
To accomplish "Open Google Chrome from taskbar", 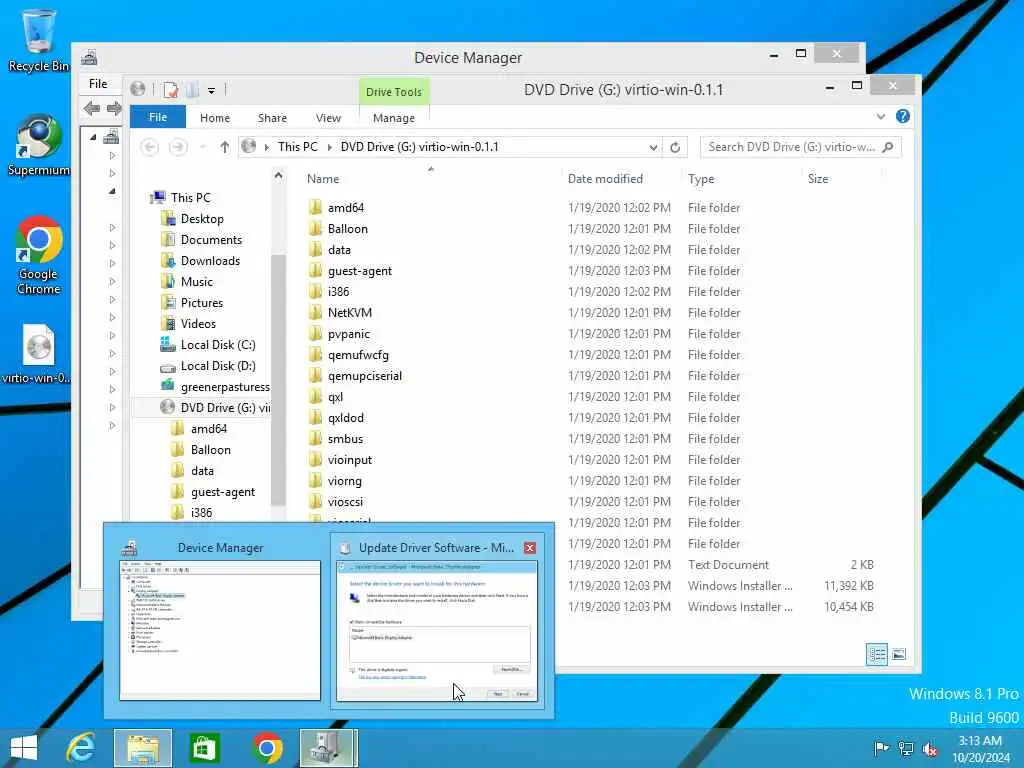I will (267, 748).
